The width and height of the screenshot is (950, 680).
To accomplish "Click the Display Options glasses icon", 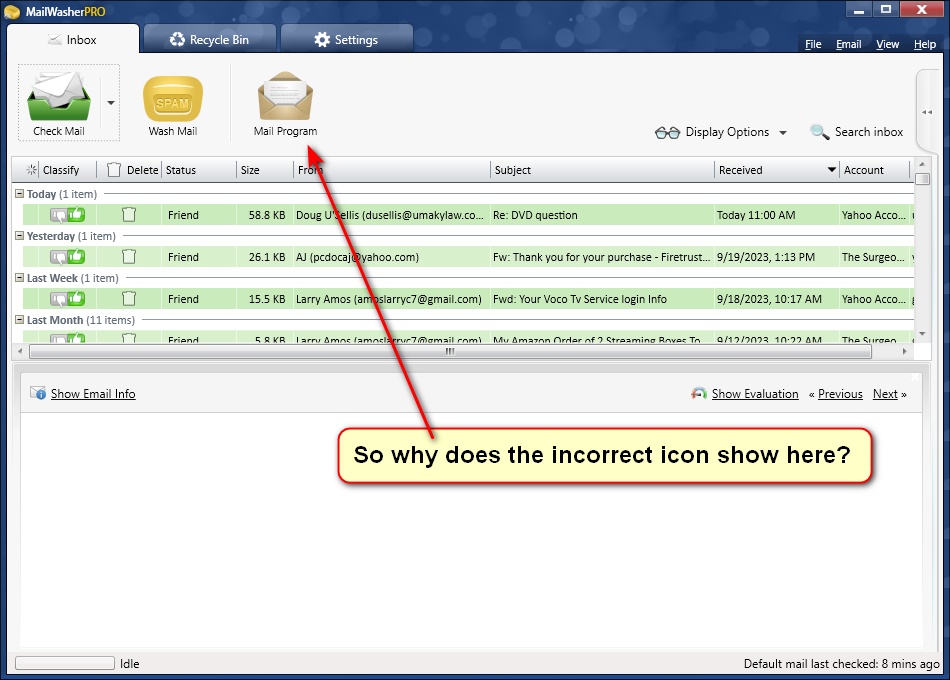I will [668, 133].
